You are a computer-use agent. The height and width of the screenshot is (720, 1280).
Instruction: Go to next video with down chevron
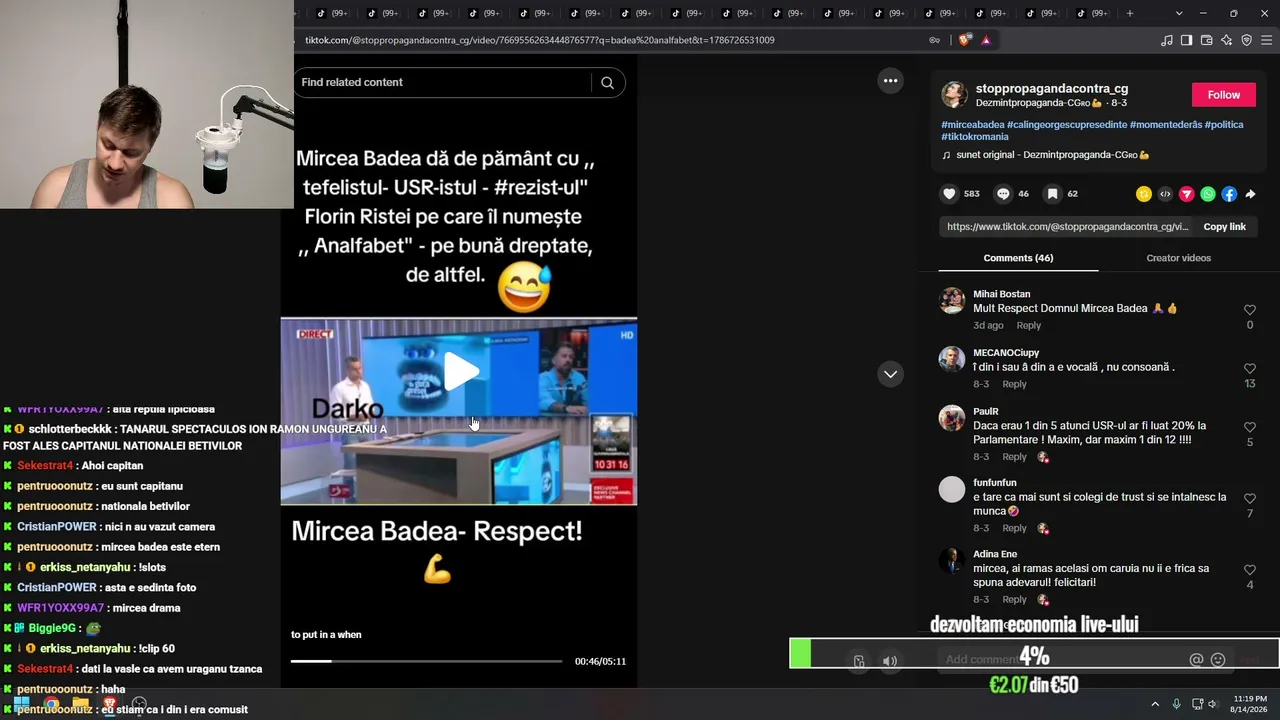coord(890,374)
